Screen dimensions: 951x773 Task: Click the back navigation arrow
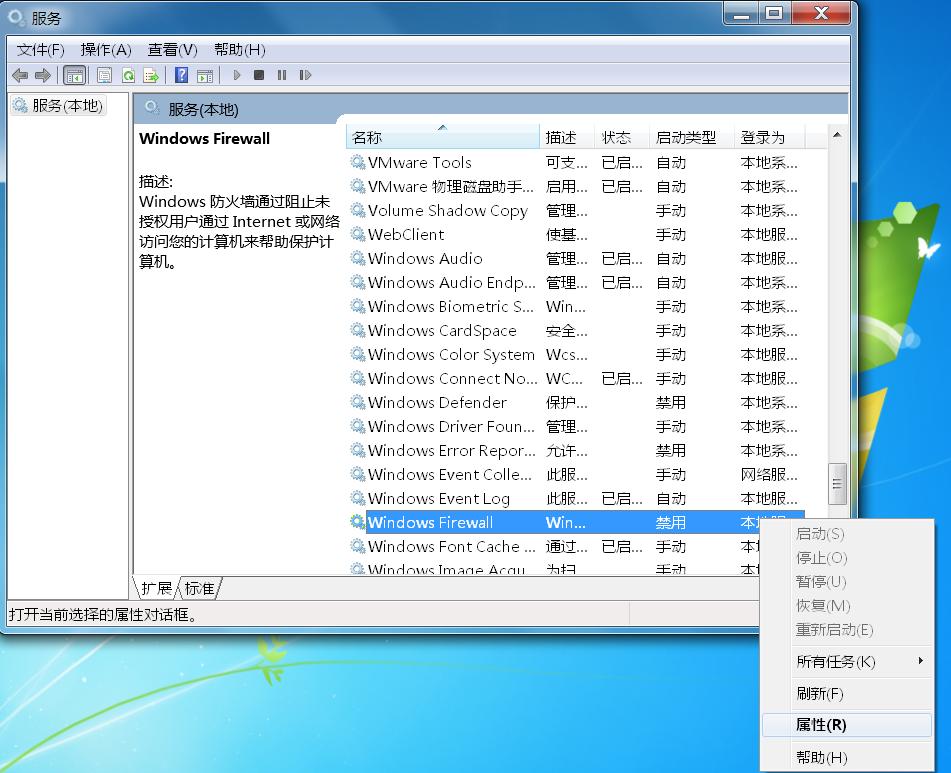20,75
